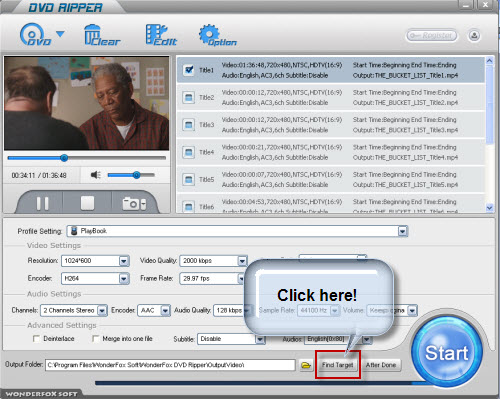Open the Volume dropdown arrow

412,311
